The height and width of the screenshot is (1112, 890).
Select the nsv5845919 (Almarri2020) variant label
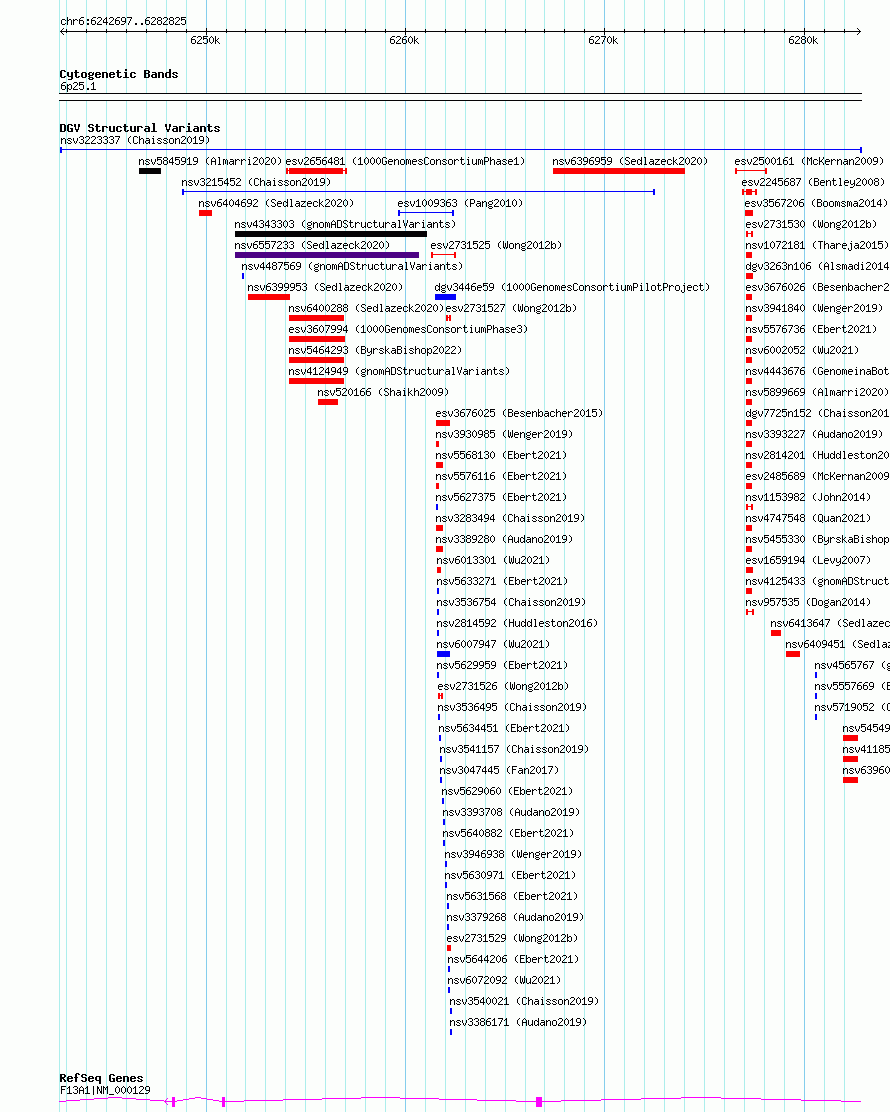point(210,162)
